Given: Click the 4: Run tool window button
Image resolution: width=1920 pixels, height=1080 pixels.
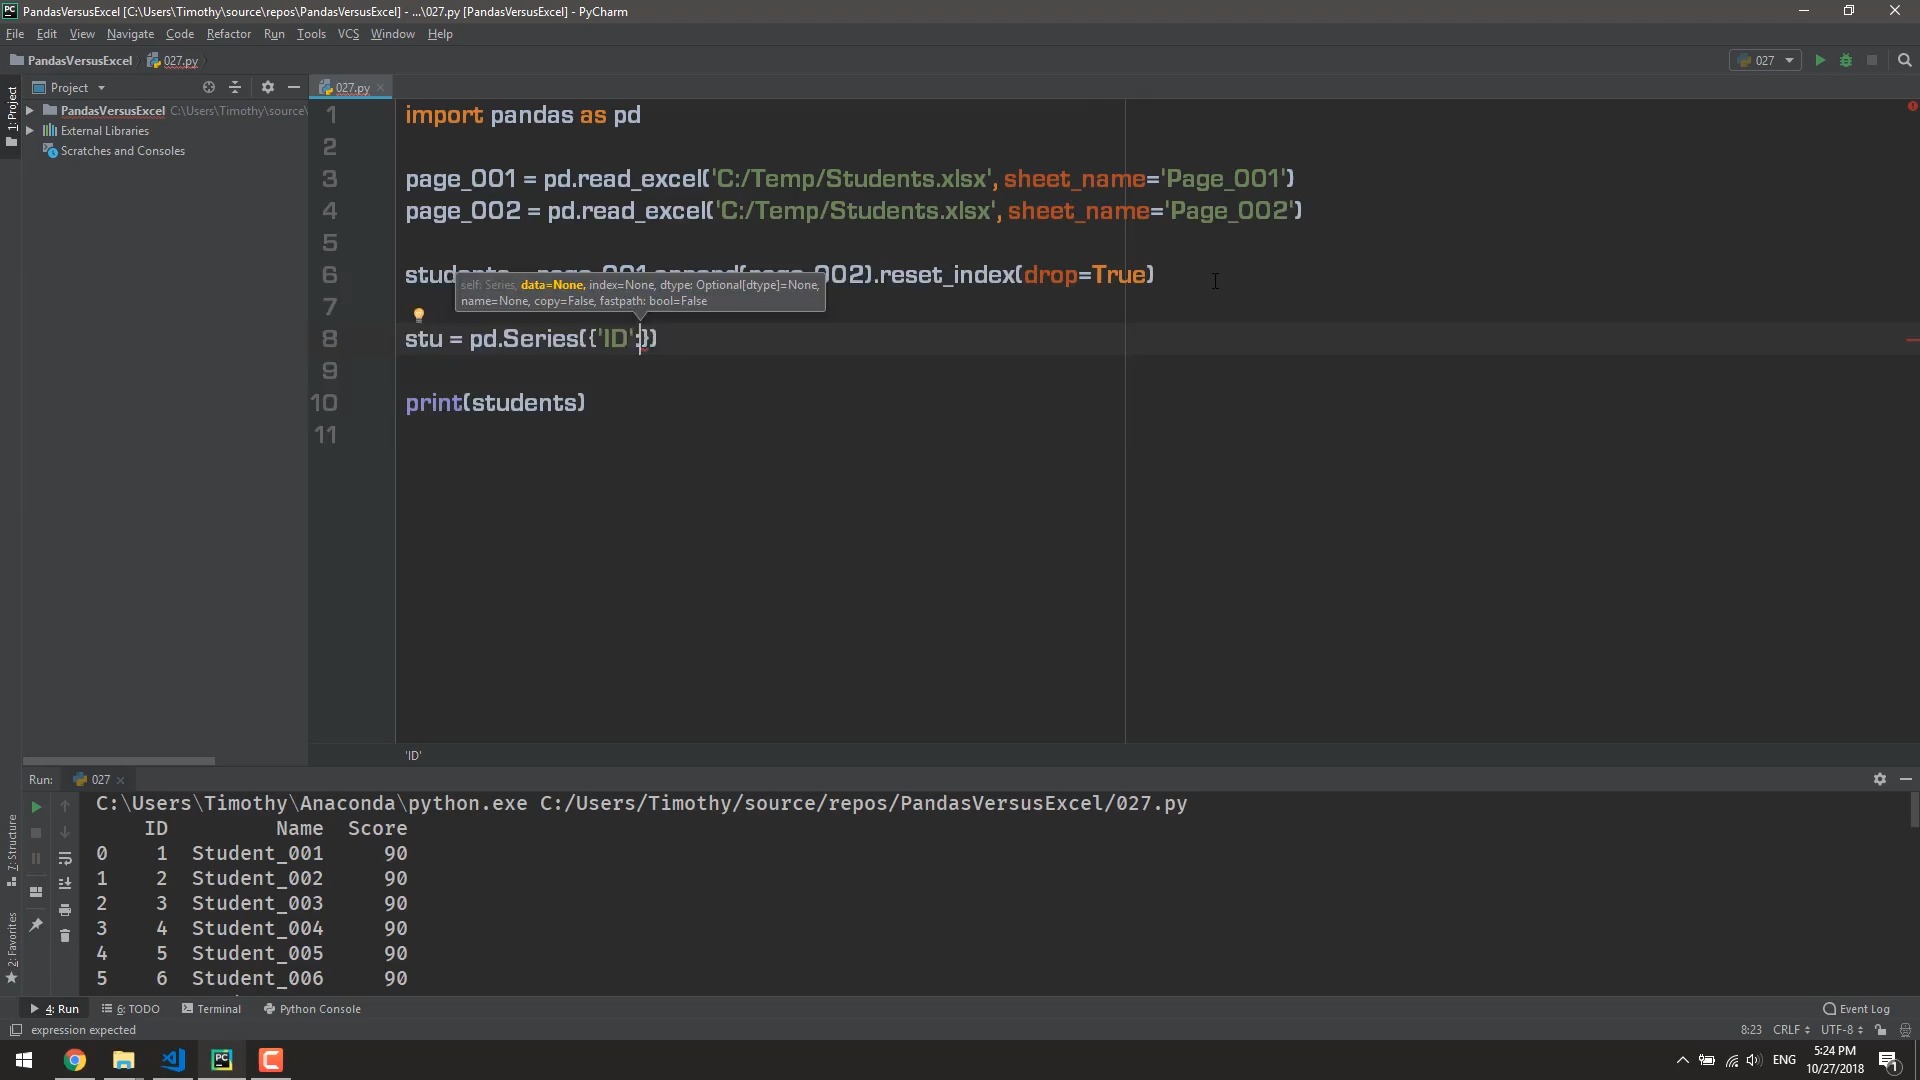Looking at the screenshot, I should pos(55,1008).
